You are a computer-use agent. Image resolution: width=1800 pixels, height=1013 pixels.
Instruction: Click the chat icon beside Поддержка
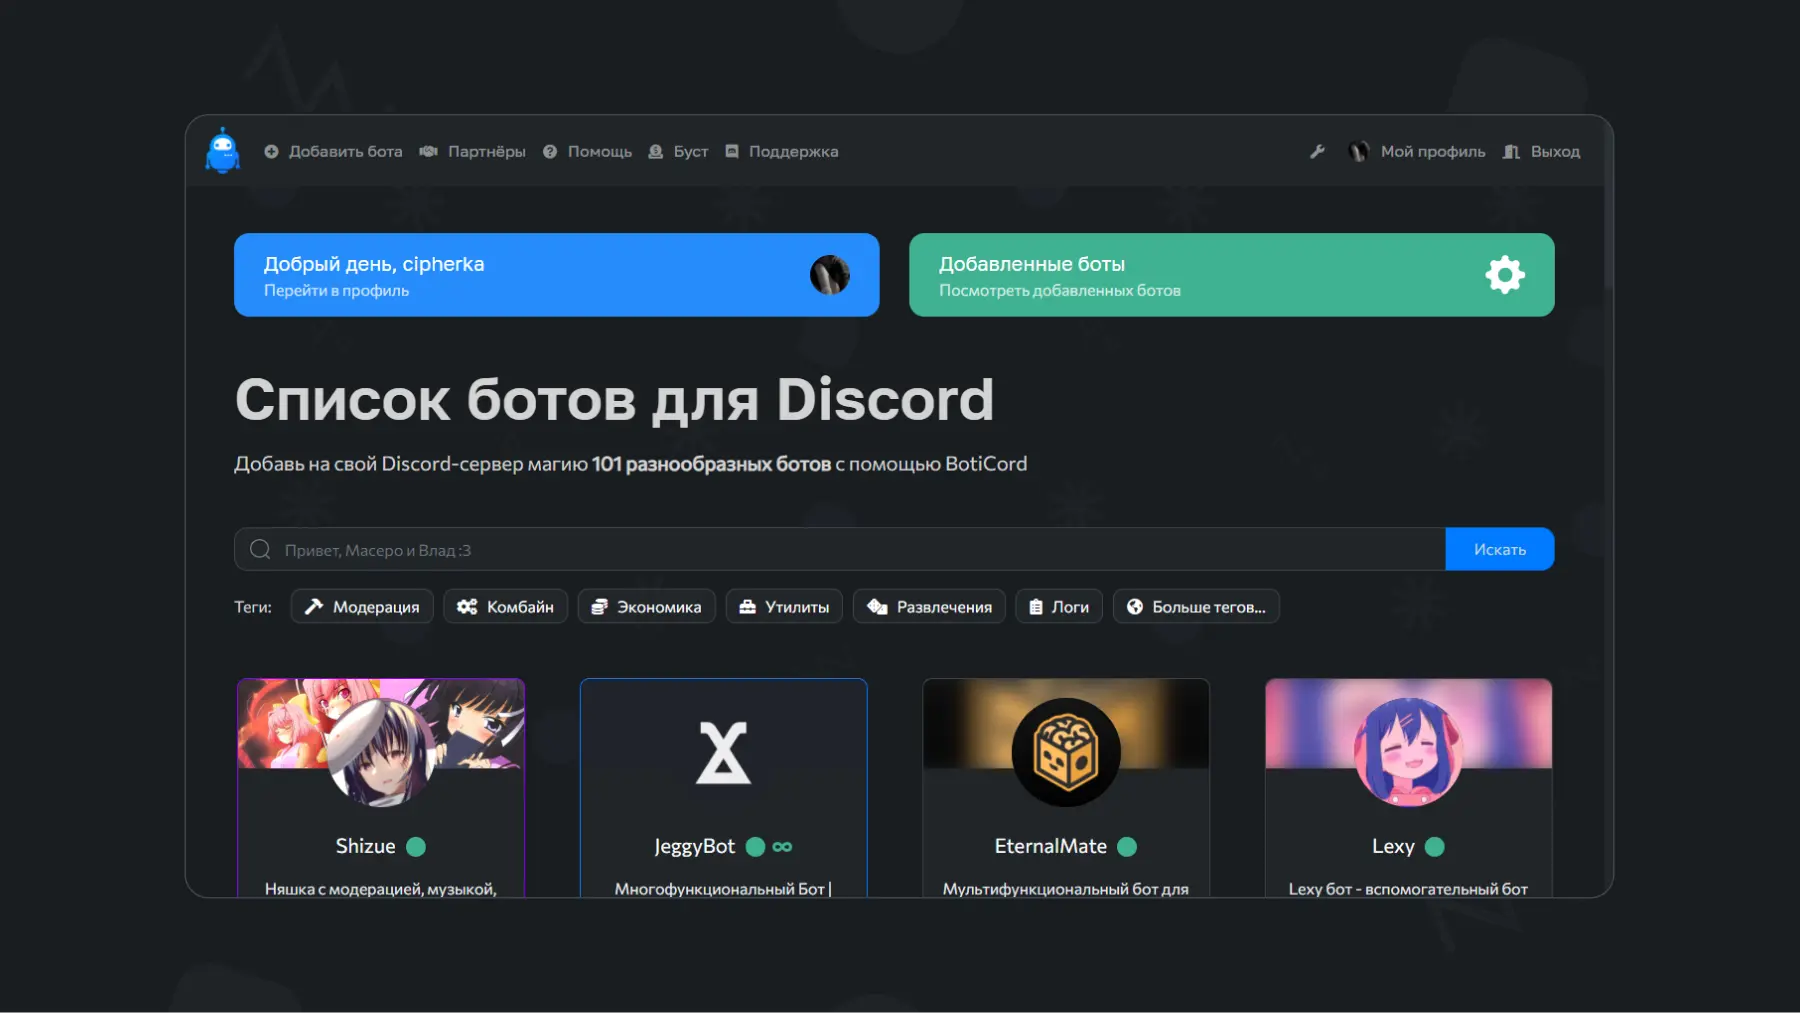click(x=732, y=152)
